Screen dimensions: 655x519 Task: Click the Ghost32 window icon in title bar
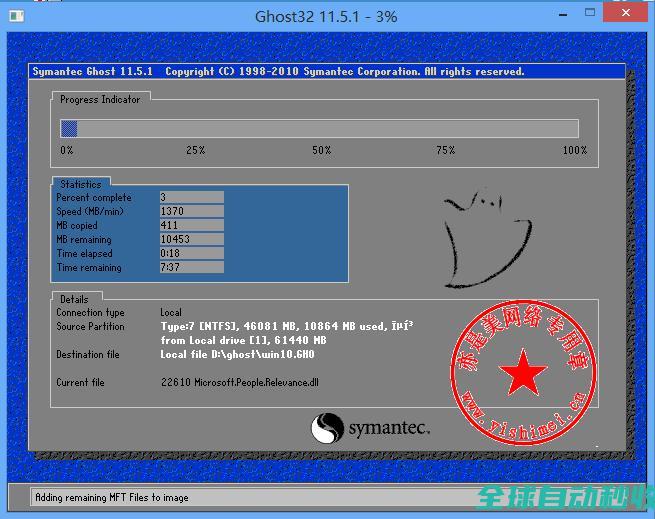coord(17,15)
